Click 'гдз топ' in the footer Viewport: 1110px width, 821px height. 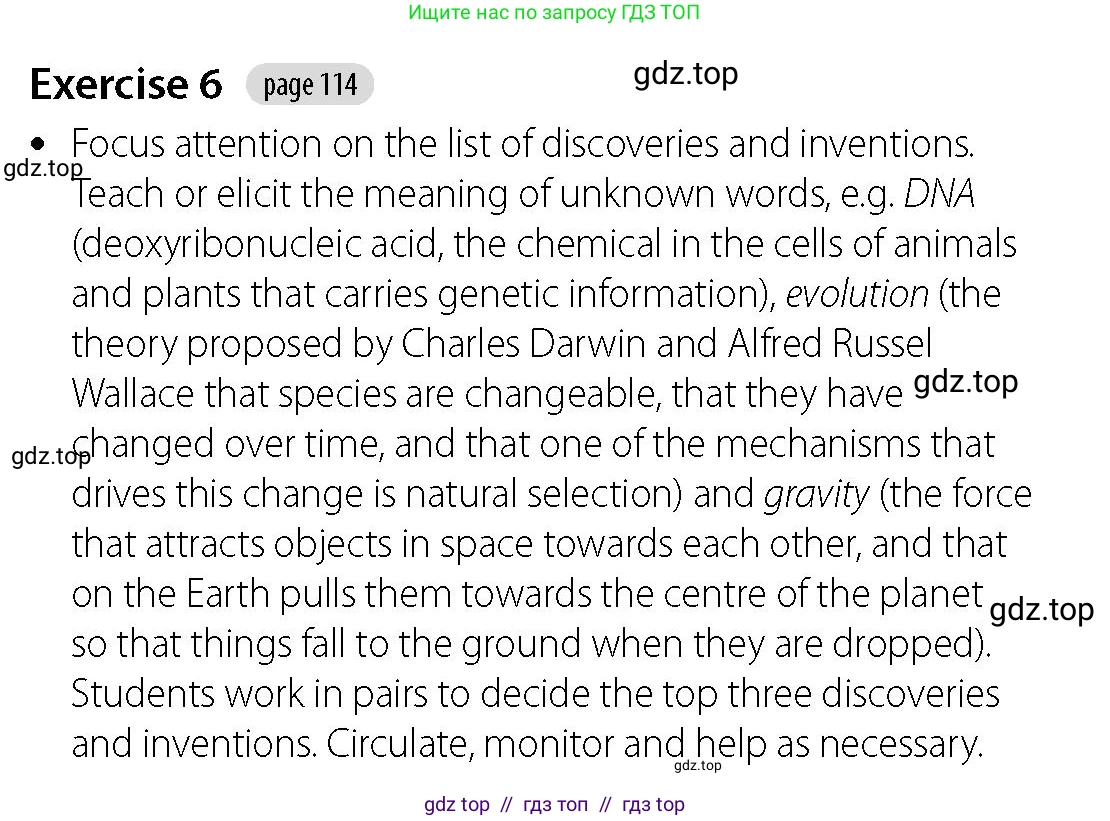[555, 804]
